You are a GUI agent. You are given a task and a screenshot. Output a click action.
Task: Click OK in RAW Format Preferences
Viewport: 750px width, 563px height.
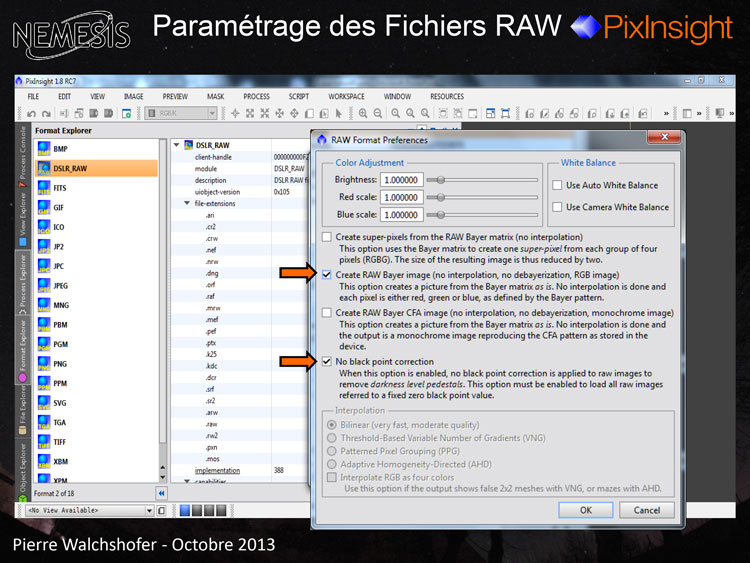tap(585, 510)
